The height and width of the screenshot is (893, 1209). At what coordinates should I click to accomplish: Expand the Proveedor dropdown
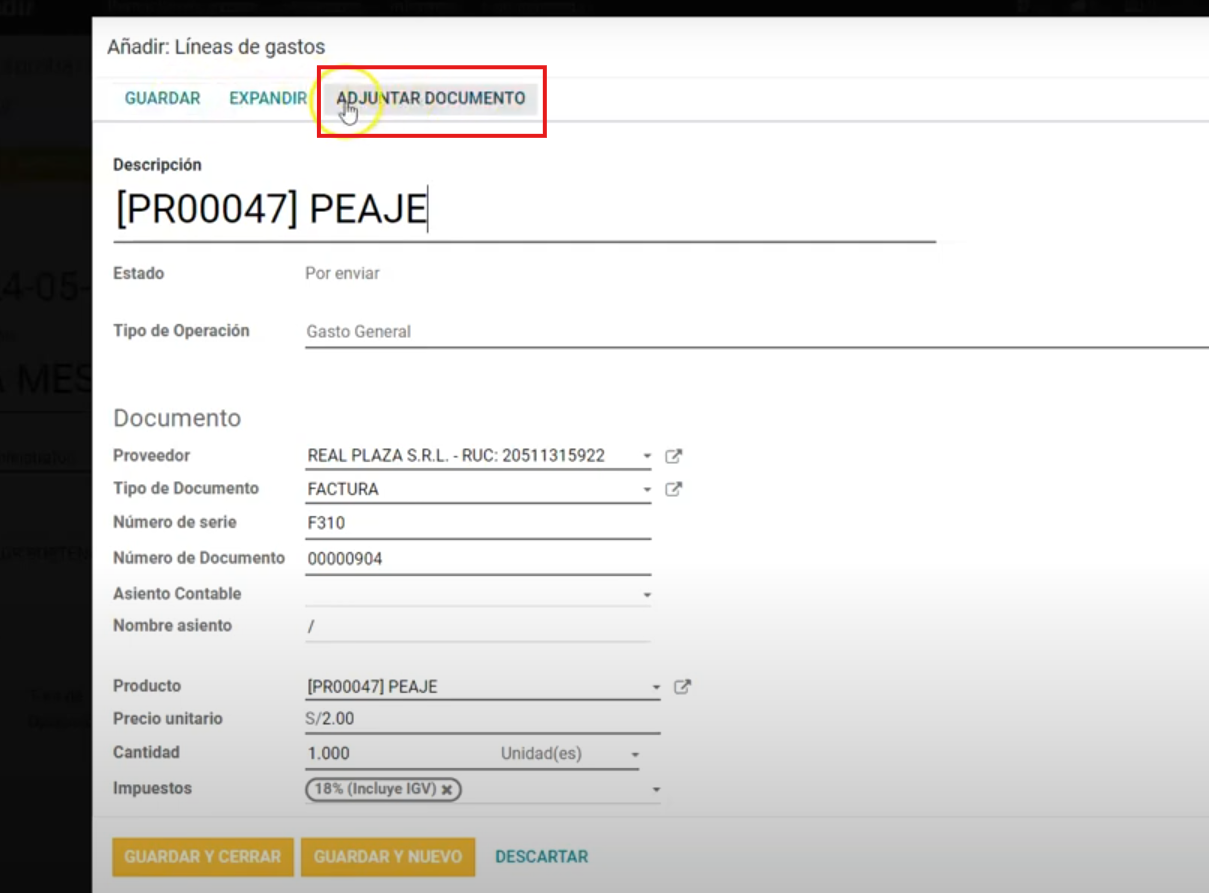coord(647,456)
